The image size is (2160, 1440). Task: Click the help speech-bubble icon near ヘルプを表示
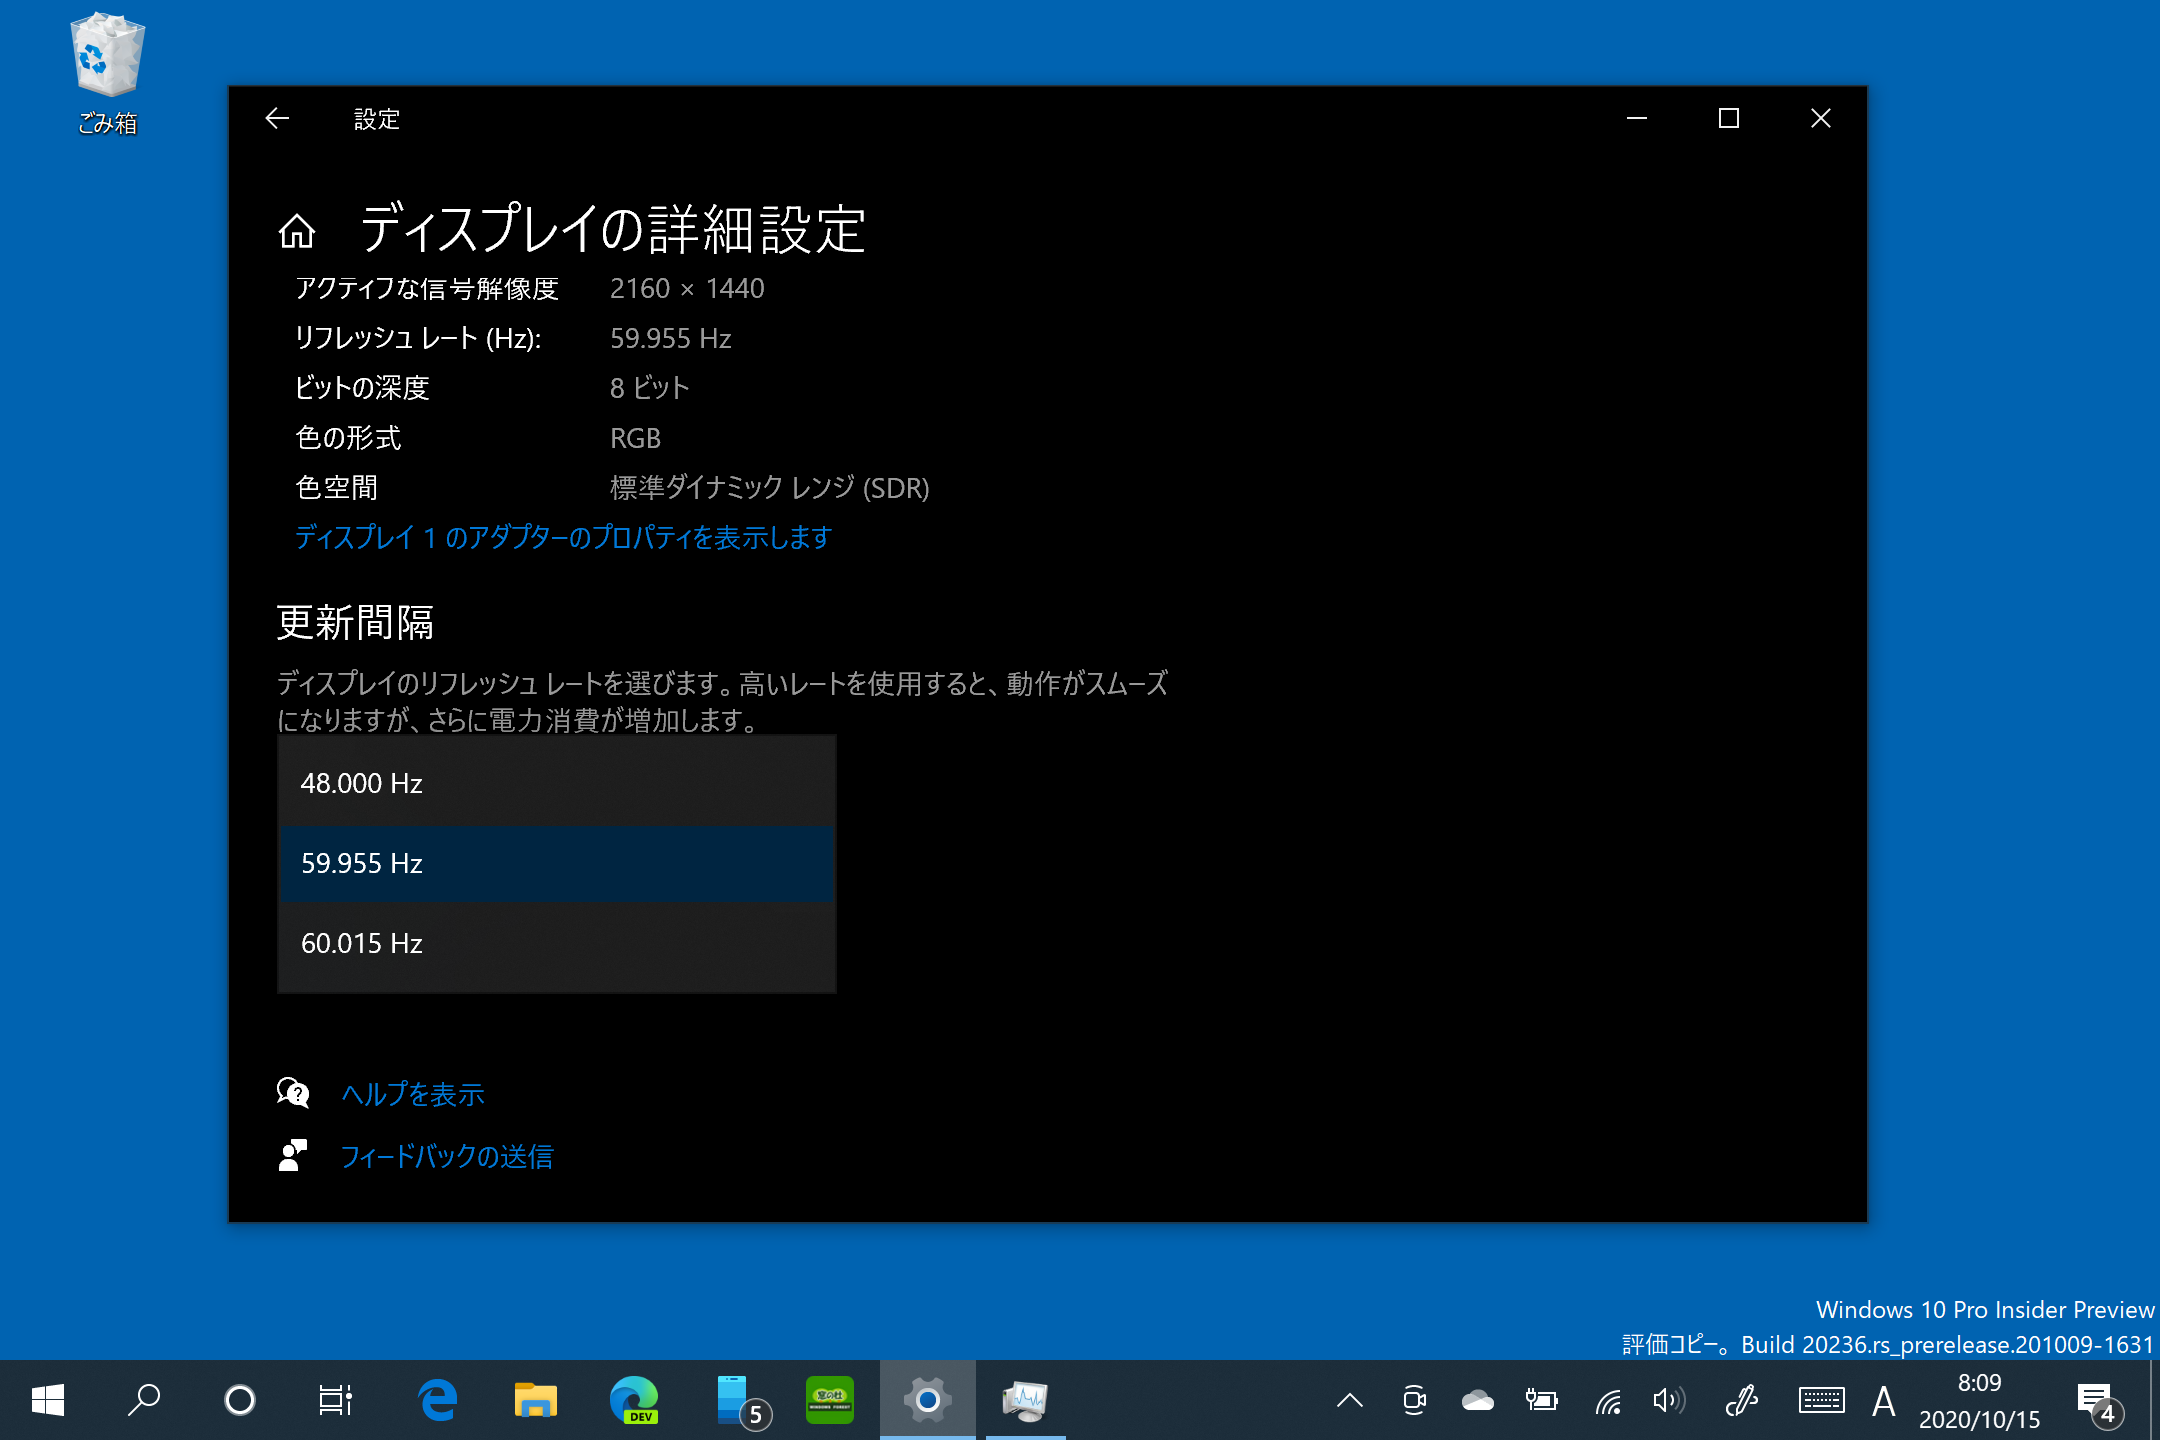(291, 1094)
